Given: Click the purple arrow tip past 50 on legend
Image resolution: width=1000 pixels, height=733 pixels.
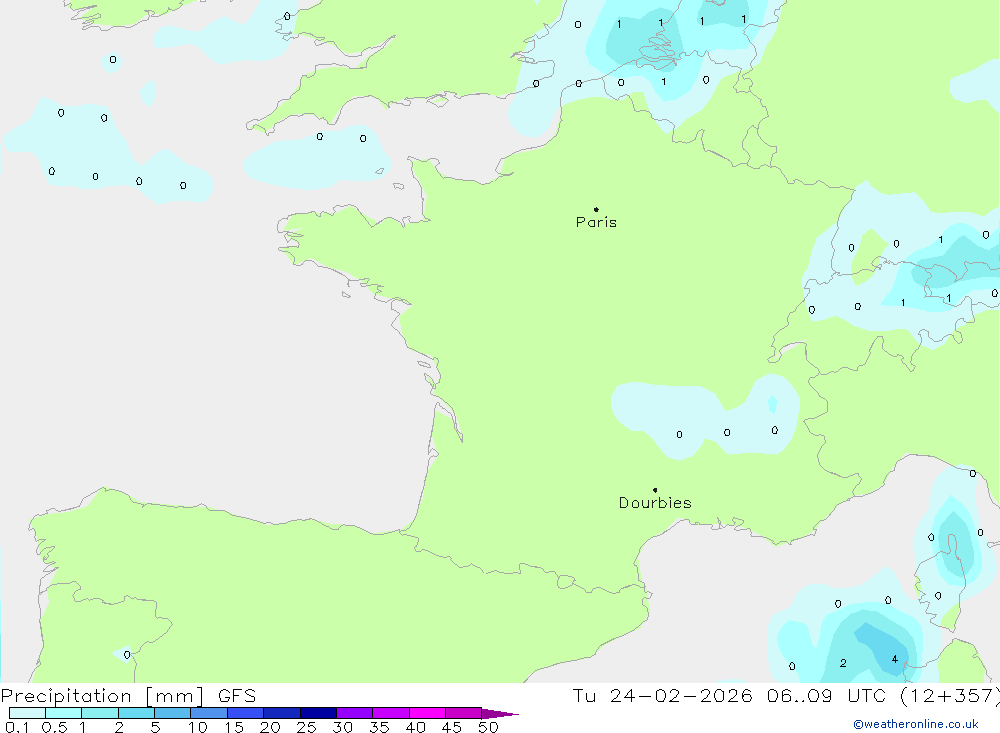Looking at the screenshot, I should pyautogui.click(x=500, y=714).
